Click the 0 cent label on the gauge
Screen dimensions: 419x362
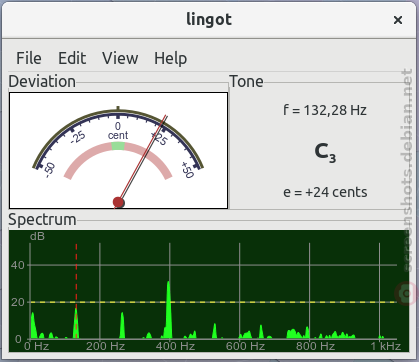coord(118,131)
